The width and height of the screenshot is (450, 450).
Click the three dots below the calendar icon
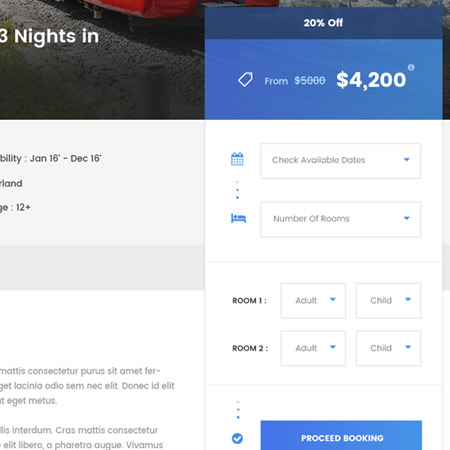(237, 190)
